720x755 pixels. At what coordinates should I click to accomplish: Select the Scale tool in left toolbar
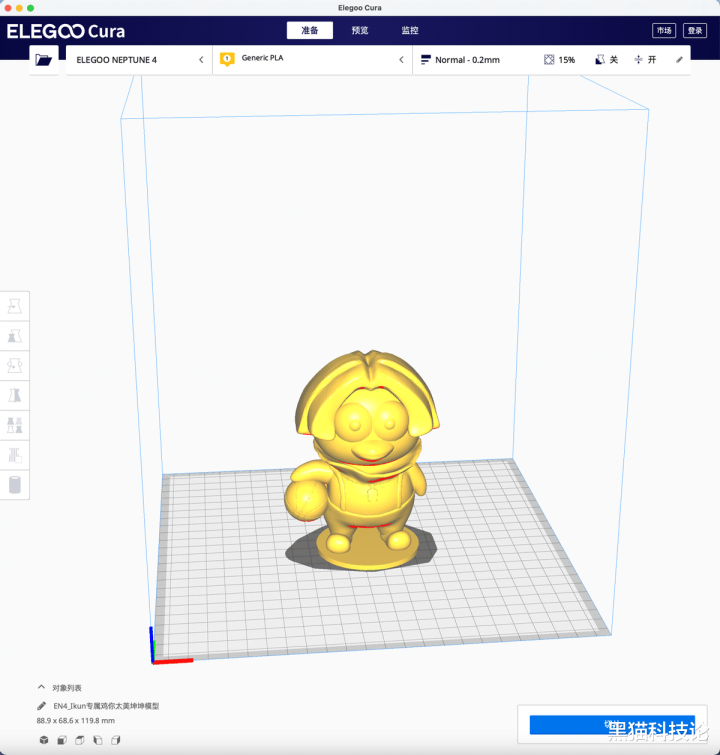14,336
